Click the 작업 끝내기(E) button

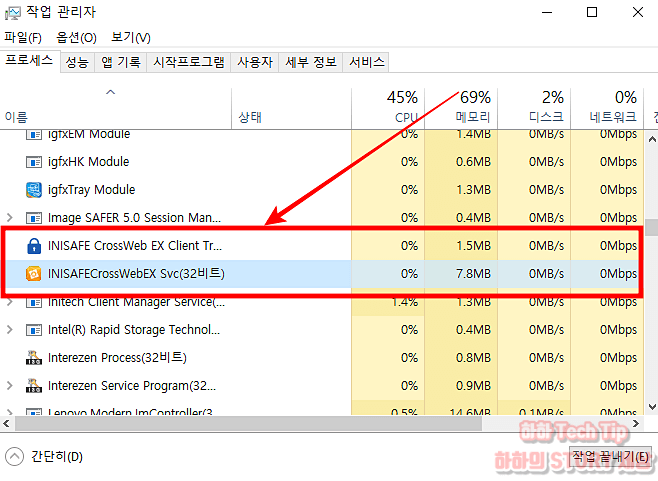[x=611, y=456]
